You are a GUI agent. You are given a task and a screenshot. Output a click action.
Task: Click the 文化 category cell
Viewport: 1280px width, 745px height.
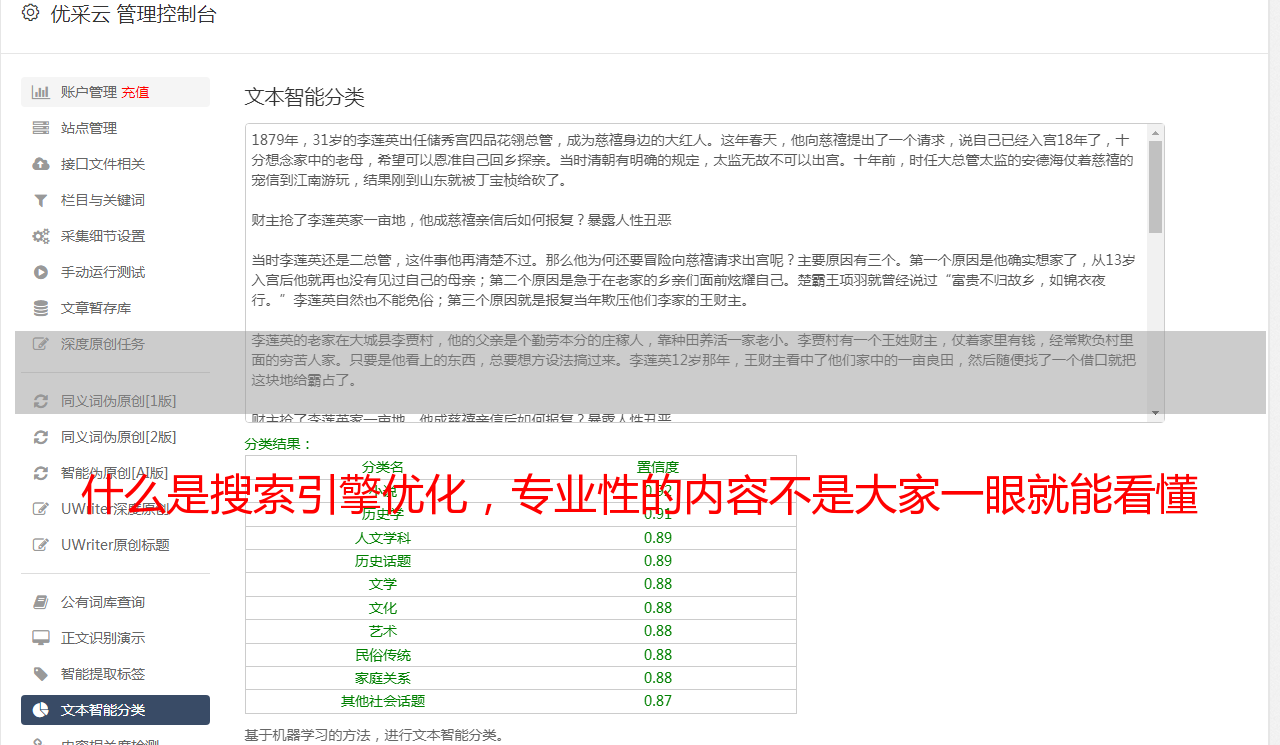[x=383, y=608]
